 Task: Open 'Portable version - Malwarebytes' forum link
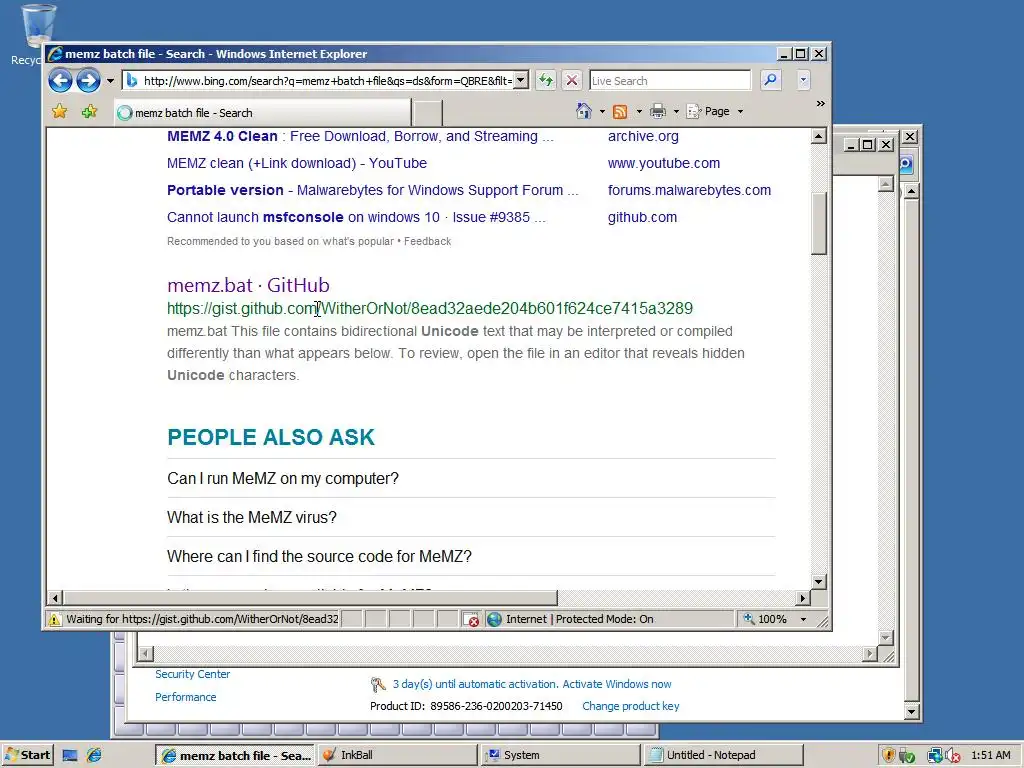point(372,190)
